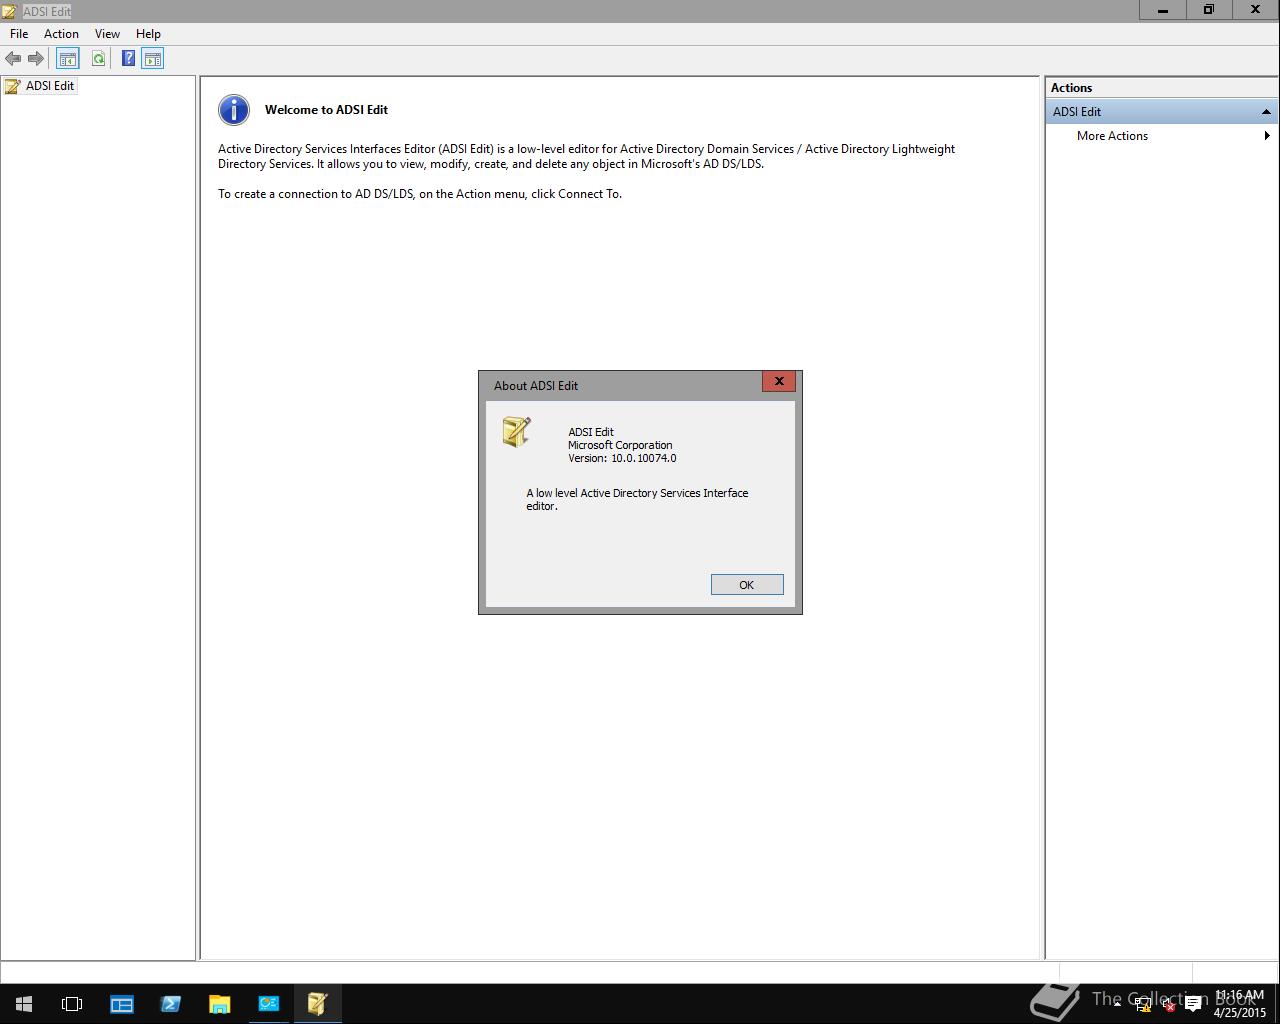Click the blue Help question mark icon
Viewport: 1280px width, 1024px height.
tap(128, 59)
